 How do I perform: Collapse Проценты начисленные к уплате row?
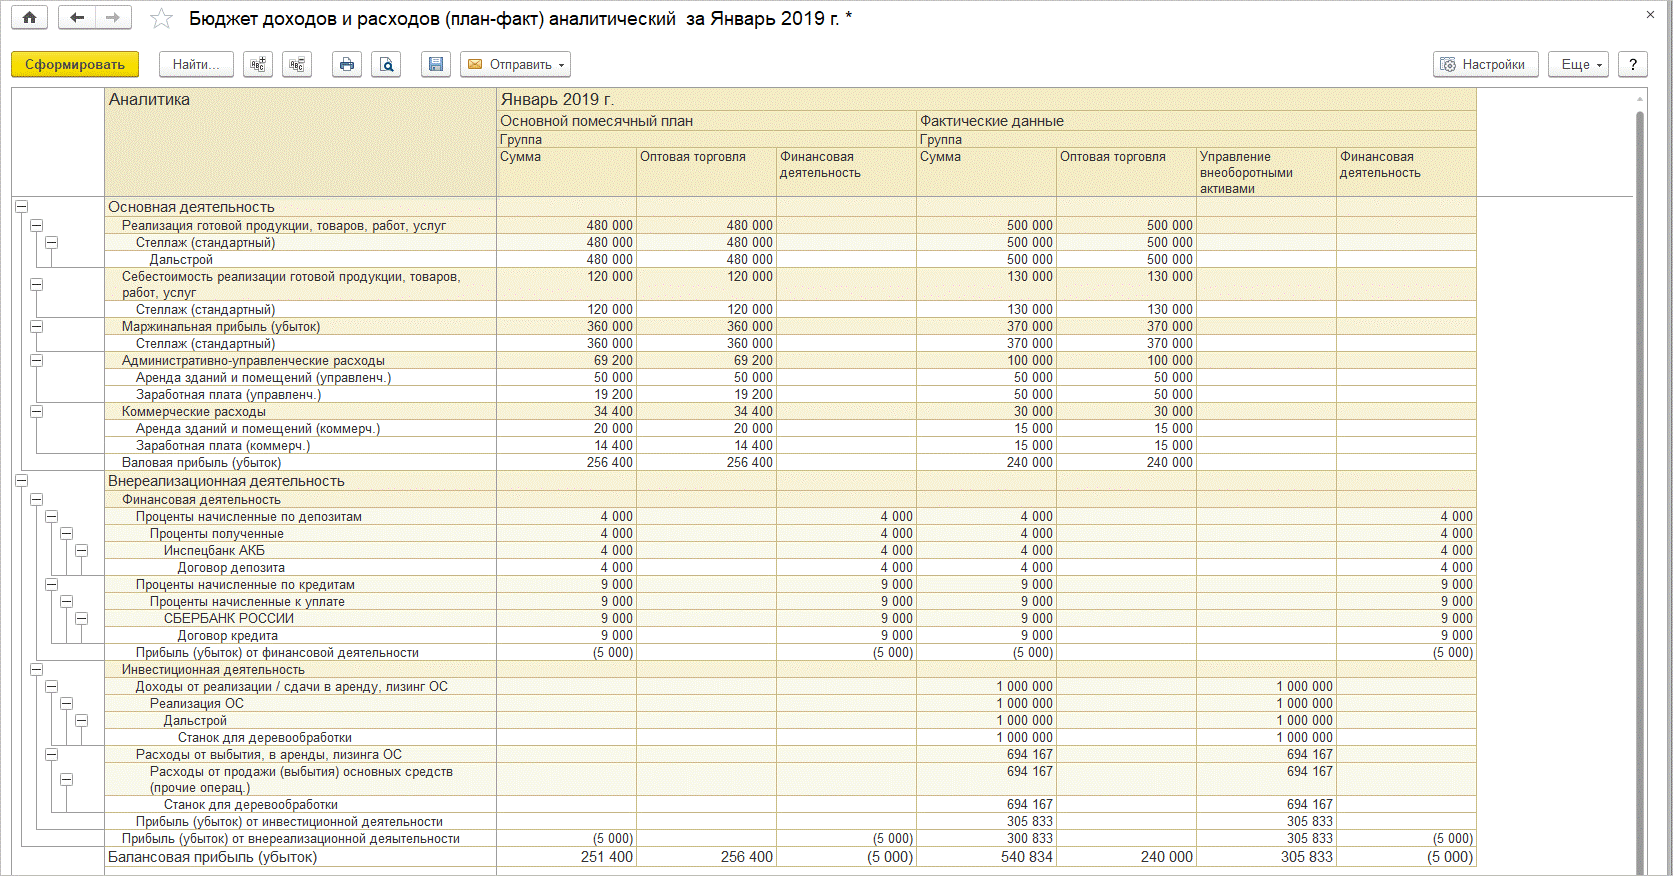[x=66, y=601]
